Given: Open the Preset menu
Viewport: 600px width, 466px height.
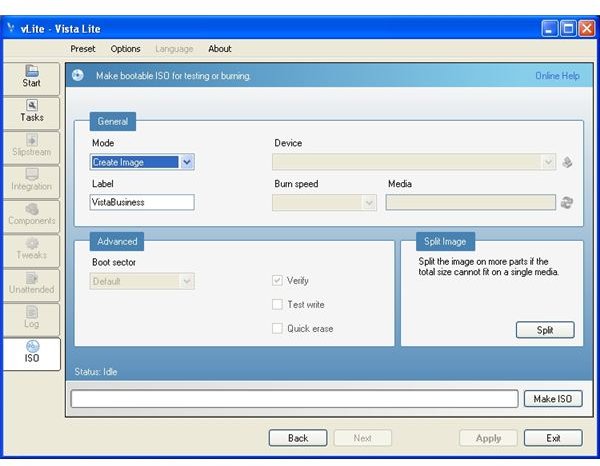Looking at the screenshot, I should pyautogui.click(x=83, y=49).
